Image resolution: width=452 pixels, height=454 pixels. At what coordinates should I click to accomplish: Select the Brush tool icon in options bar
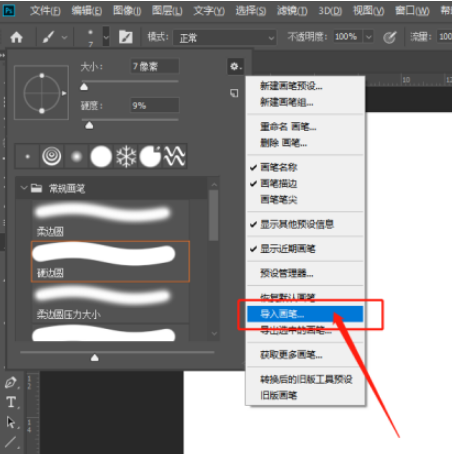pyautogui.click(x=49, y=37)
